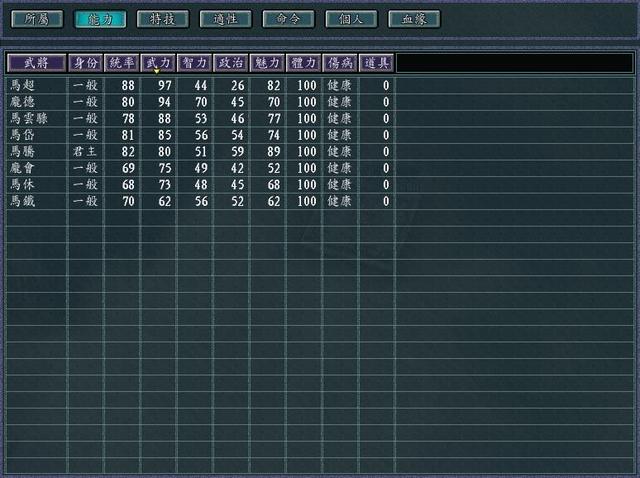Sort by the 傷病 column header

coord(340,63)
